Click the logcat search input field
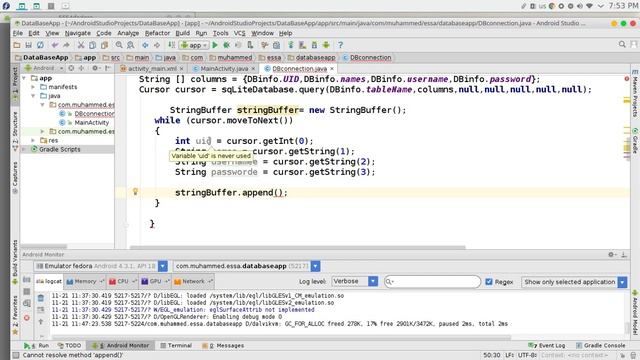This screenshot has width=640, height=360. 433,282
